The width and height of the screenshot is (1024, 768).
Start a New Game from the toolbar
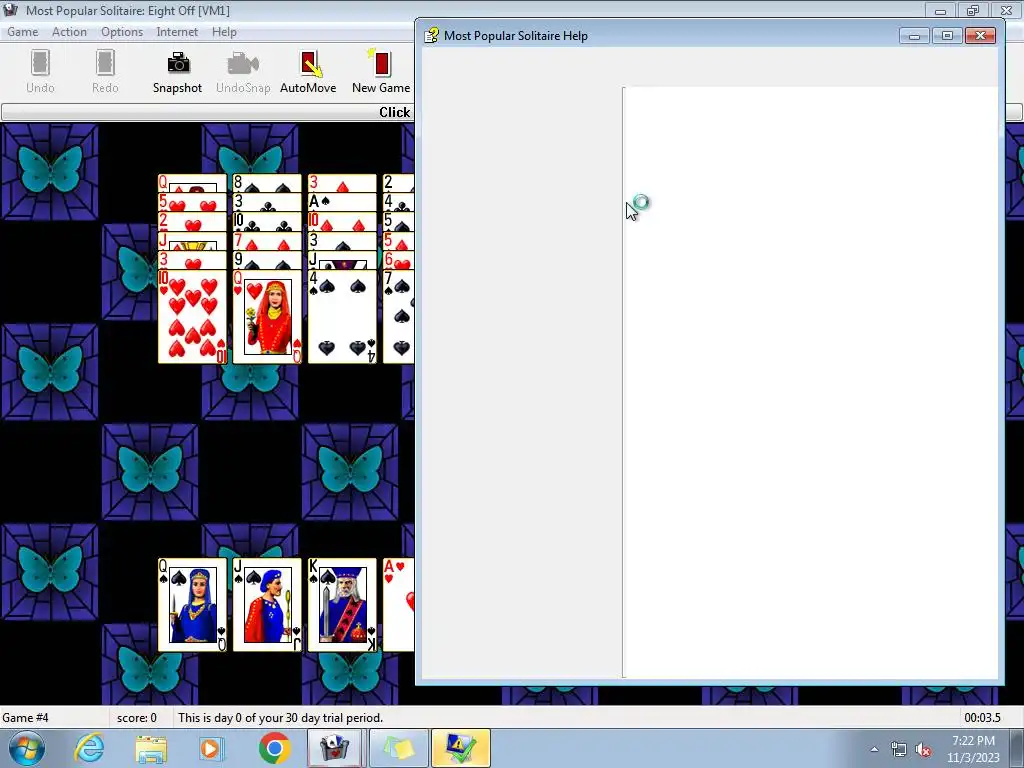tap(381, 72)
